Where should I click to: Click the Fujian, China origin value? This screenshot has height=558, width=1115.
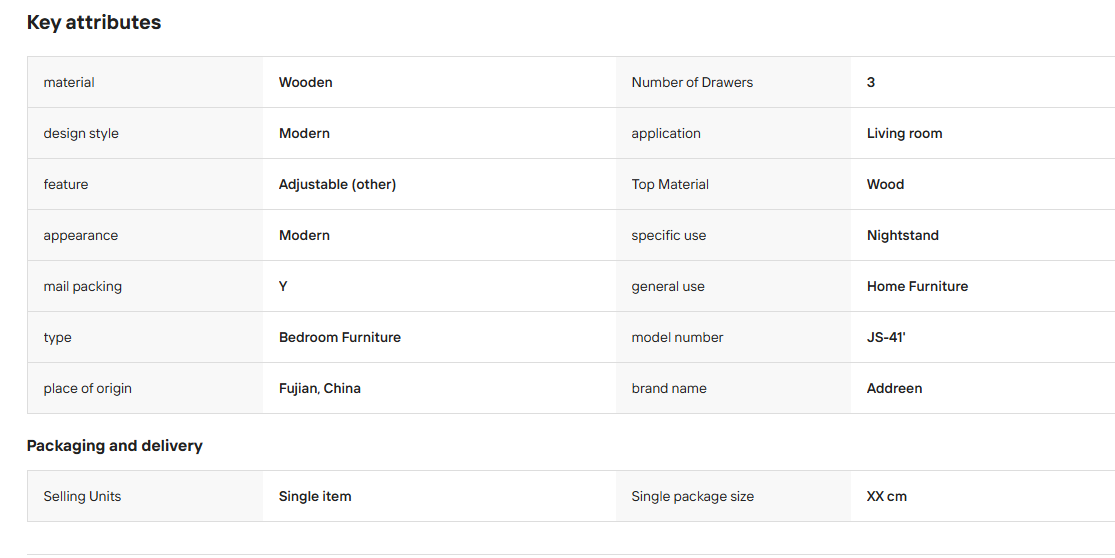click(x=320, y=388)
